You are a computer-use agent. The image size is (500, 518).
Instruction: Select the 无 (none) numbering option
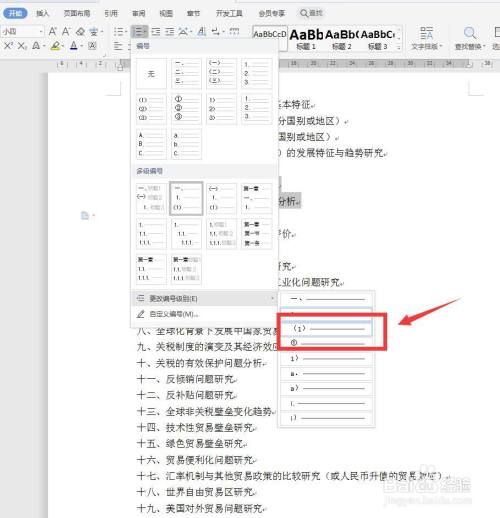coord(151,74)
